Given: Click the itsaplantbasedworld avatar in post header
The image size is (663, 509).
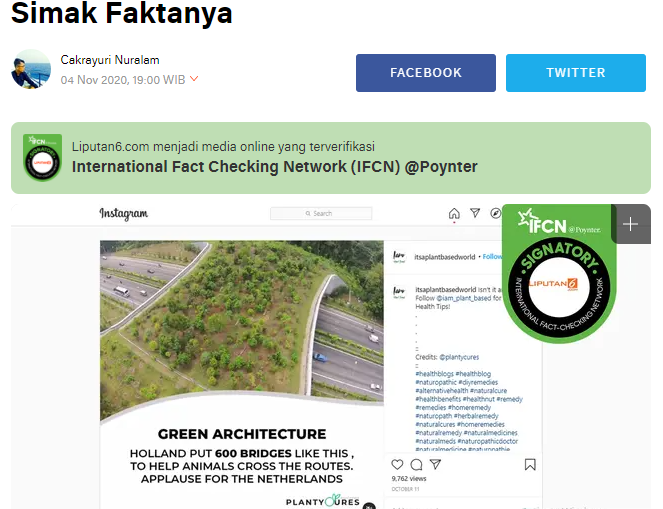Looking at the screenshot, I should (x=399, y=257).
